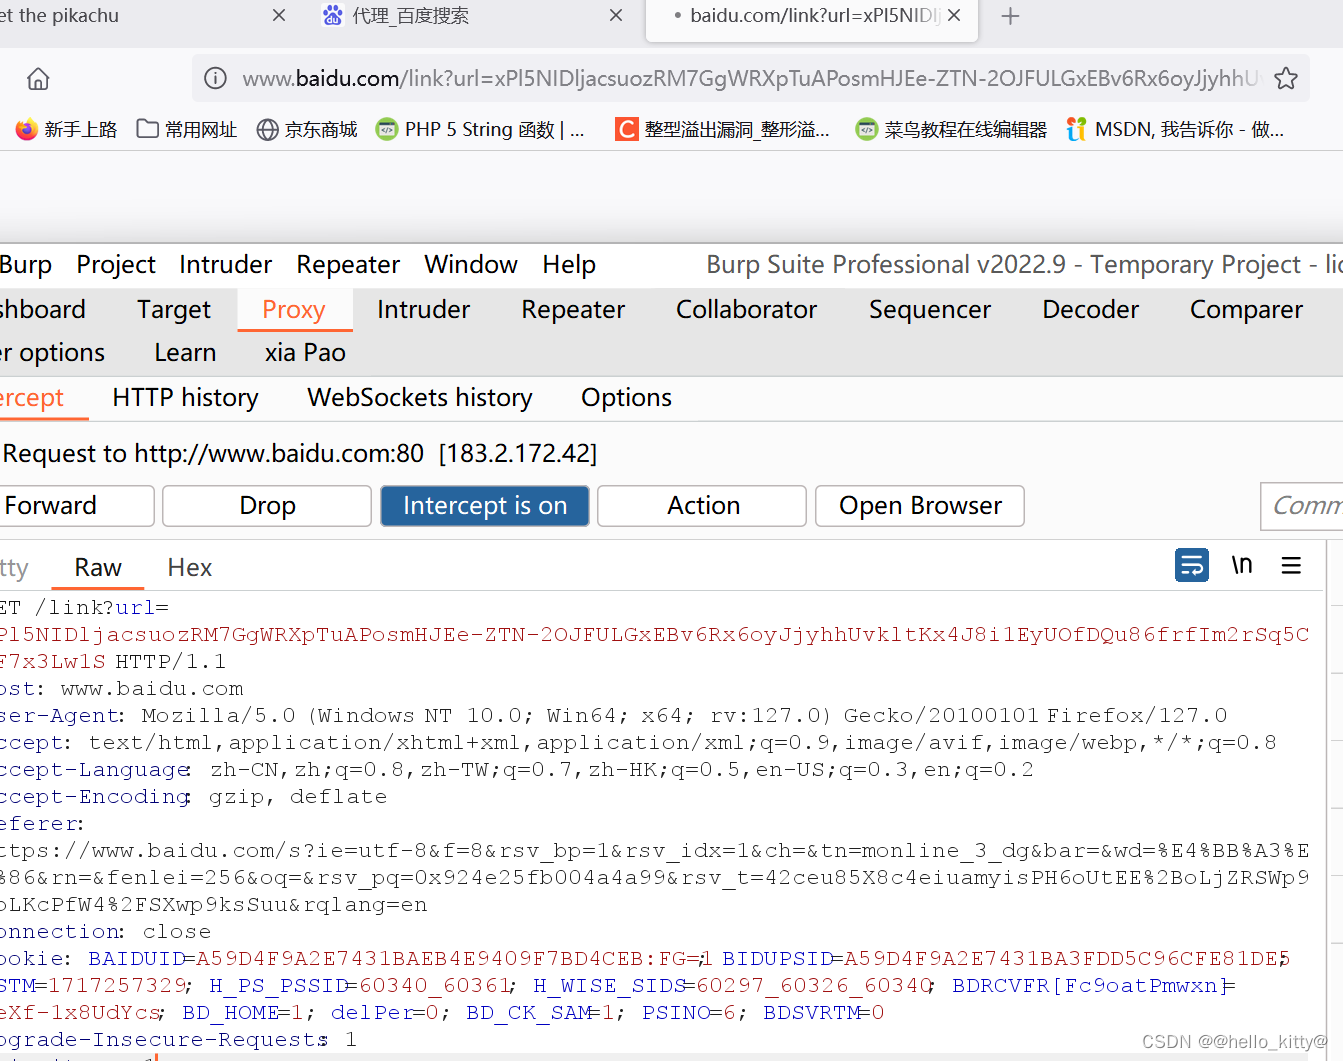
Task: Open the message editor hamburger menu
Action: tap(1291, 565)
